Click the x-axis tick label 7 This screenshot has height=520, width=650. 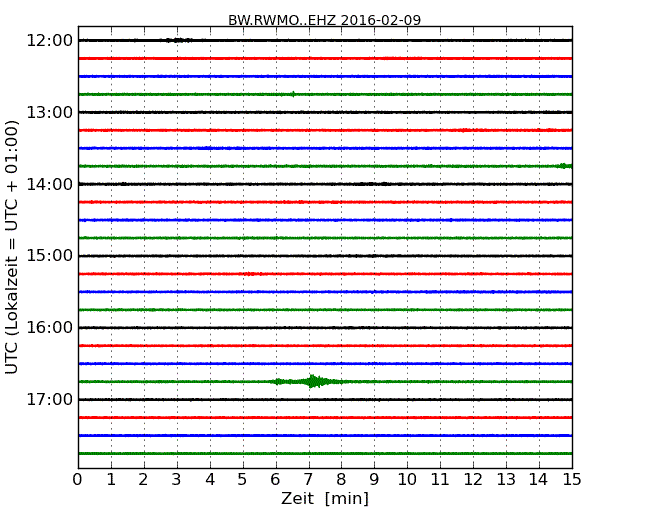(308, 480)
